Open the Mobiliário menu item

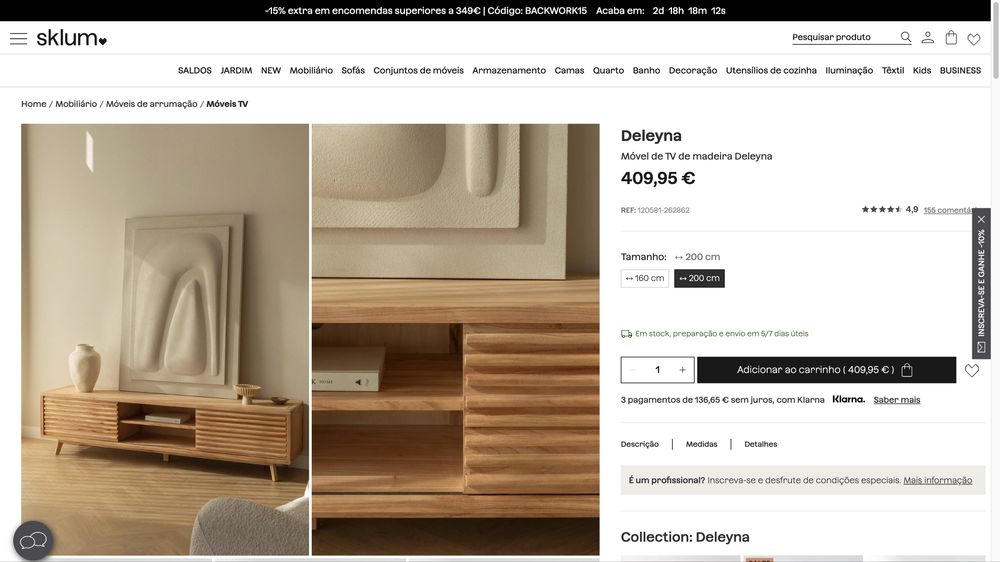pyautogui.click(x=311, y=71)
